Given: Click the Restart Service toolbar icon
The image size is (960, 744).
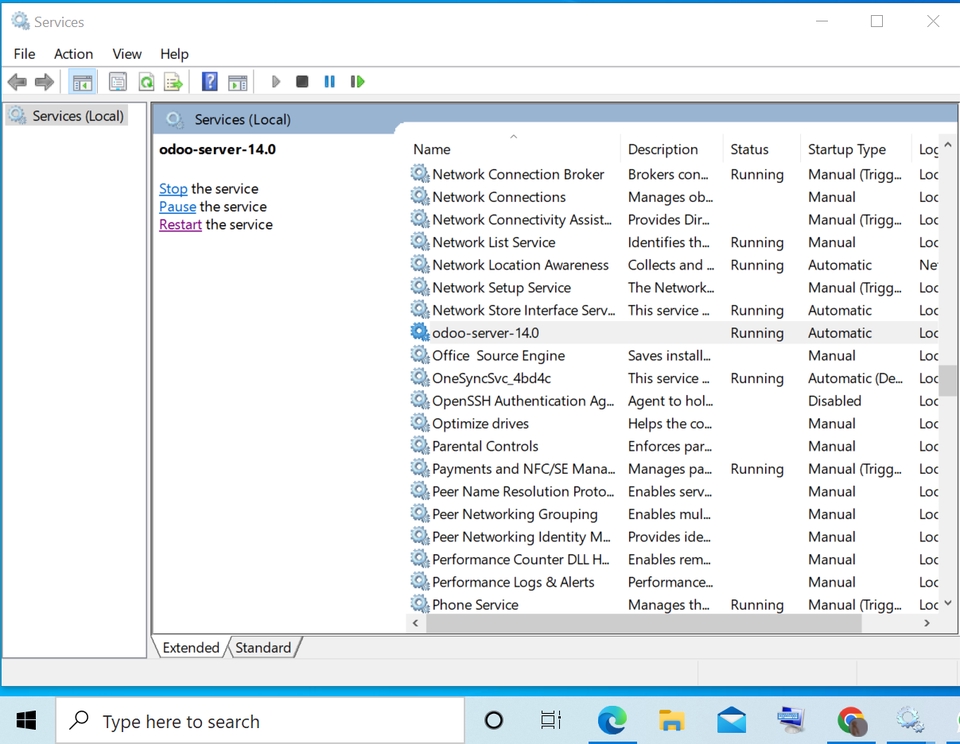Looking at the screenshot, I should click(357, 82).
